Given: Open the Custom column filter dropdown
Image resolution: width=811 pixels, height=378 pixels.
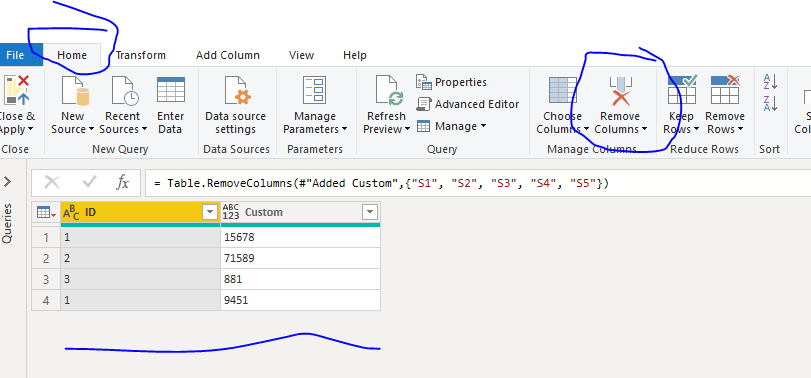Looking at the screenshot, I should (x=370, y=213).
